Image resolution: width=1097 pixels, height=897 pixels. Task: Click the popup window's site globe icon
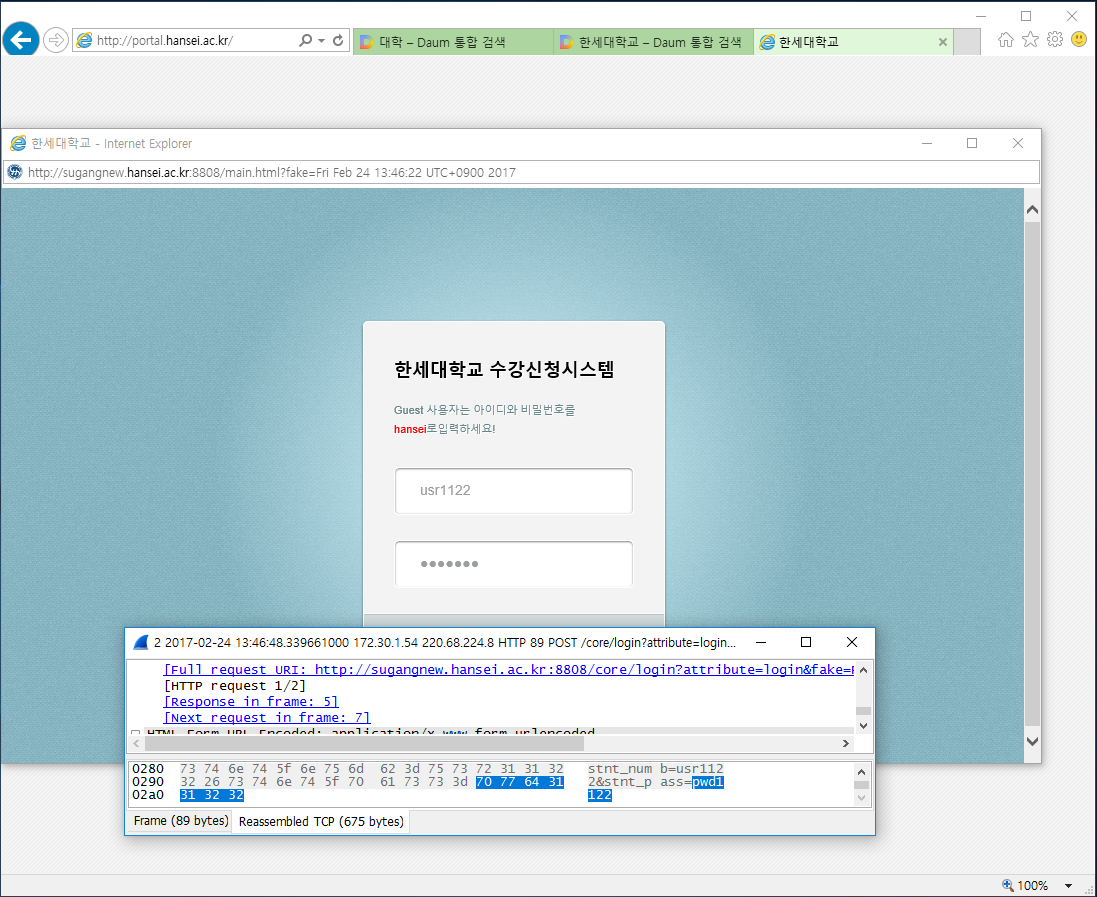coord(15,172)
